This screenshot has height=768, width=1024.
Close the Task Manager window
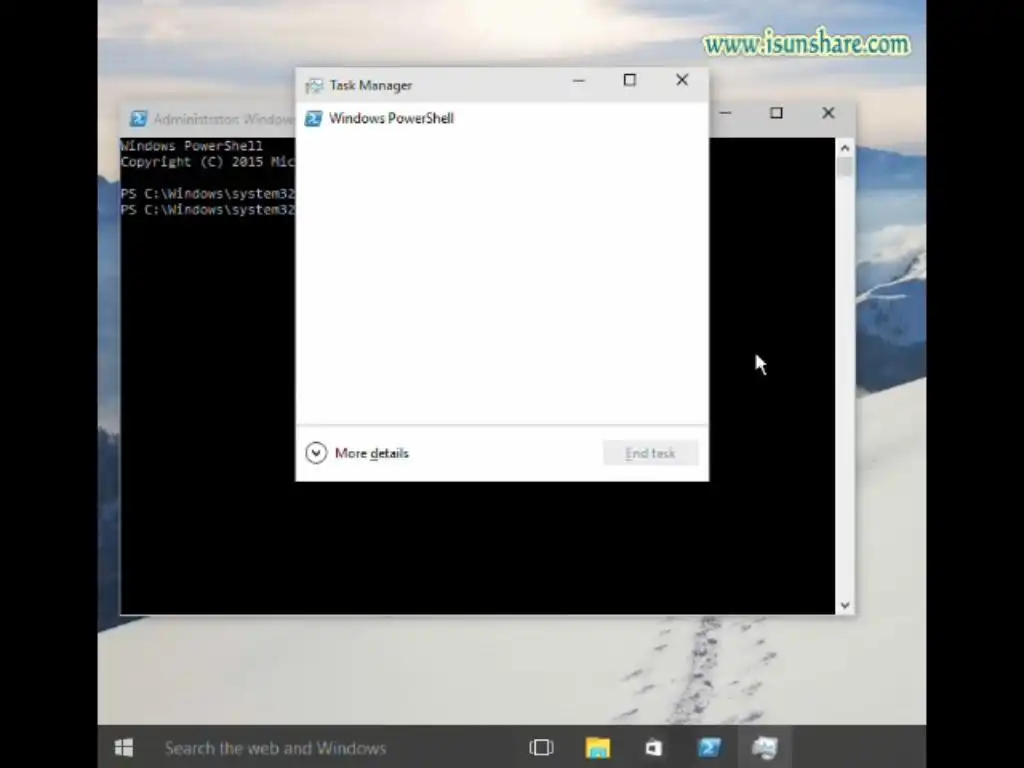(682, 80)
